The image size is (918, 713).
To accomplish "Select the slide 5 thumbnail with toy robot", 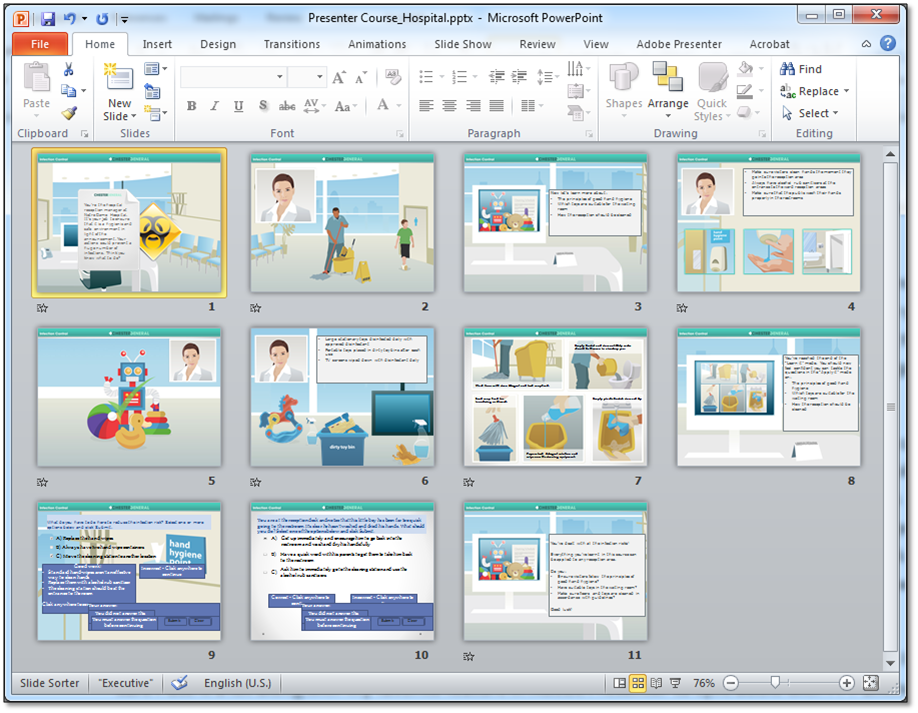I will click(x=130, y=397).
